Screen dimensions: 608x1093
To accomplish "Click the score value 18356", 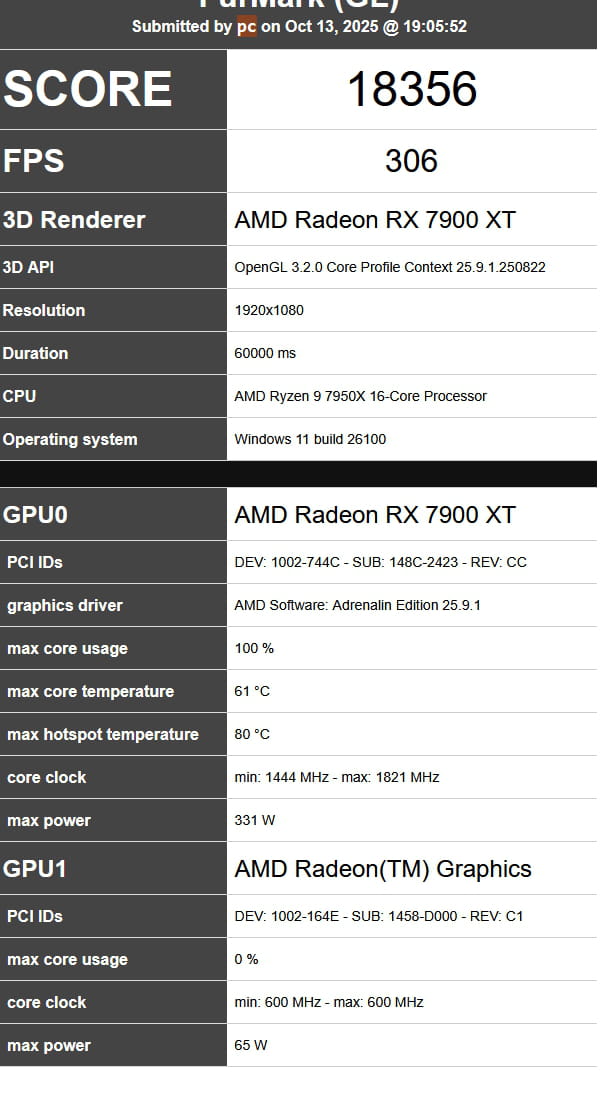I will pos(411,90).
